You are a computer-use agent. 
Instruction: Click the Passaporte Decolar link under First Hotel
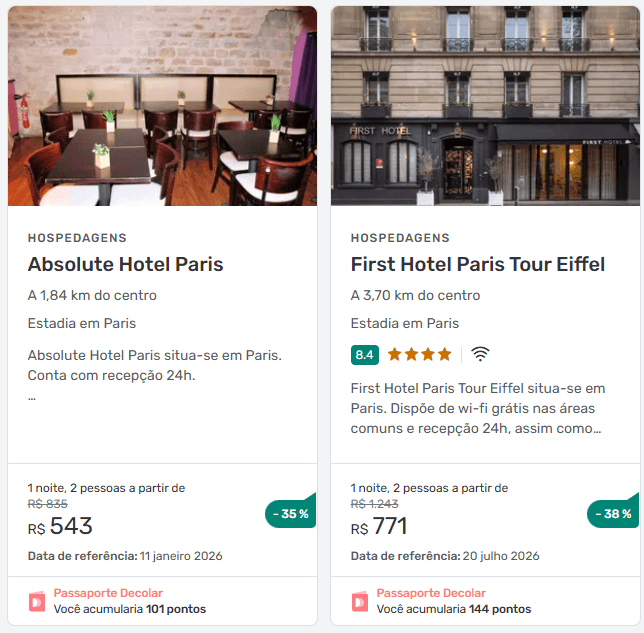click(x=431, y=593)
